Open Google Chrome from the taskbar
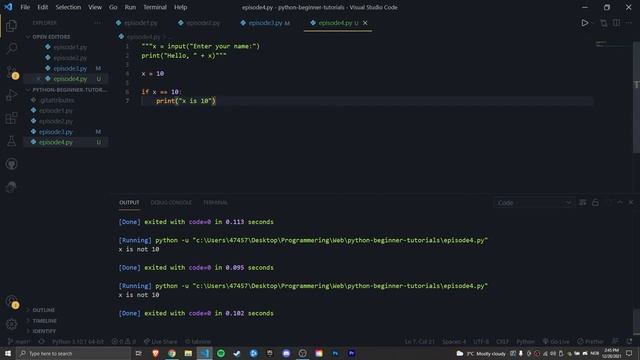 172,353
